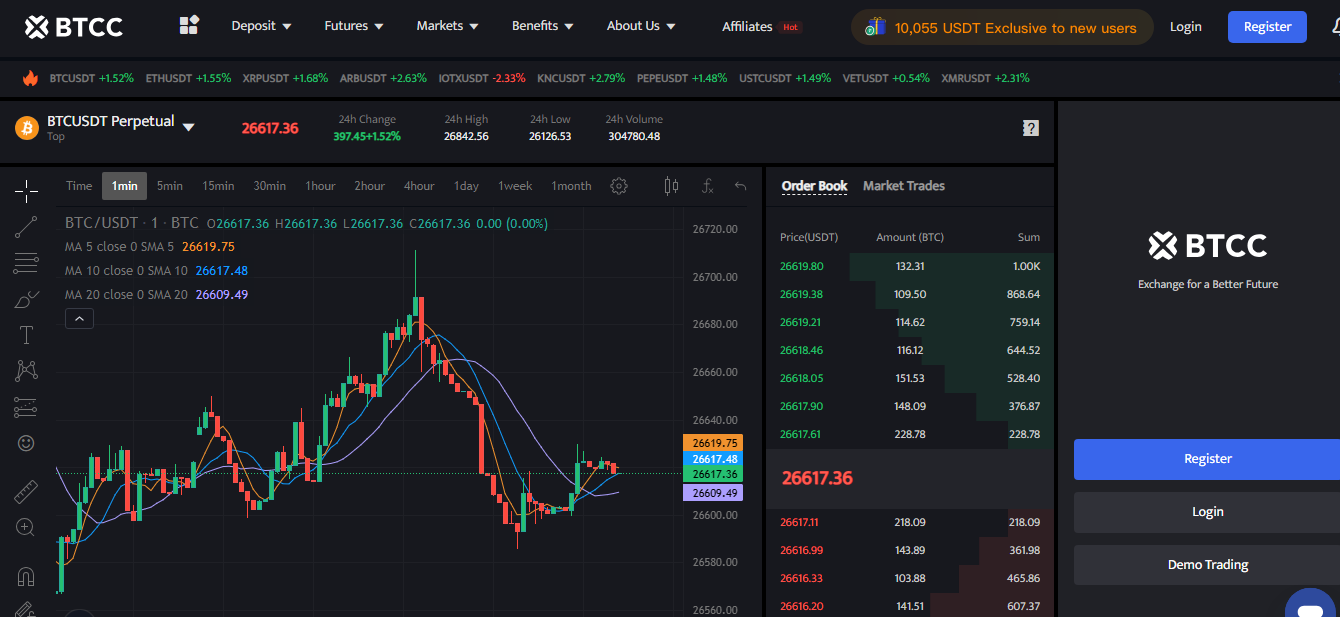Click the Affiliates link

(x=747, y=27)
